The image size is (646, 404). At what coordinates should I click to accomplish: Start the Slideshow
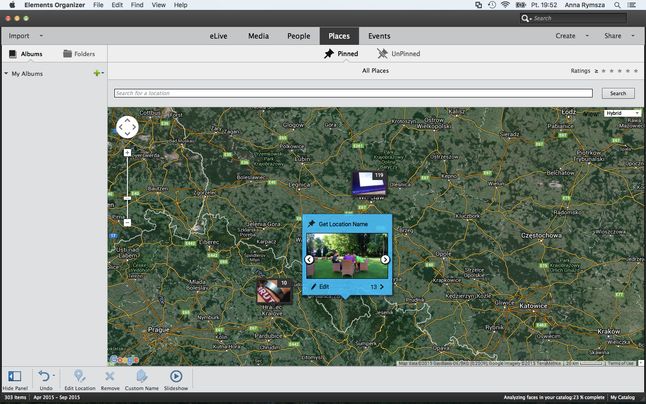tap(176, 376)
